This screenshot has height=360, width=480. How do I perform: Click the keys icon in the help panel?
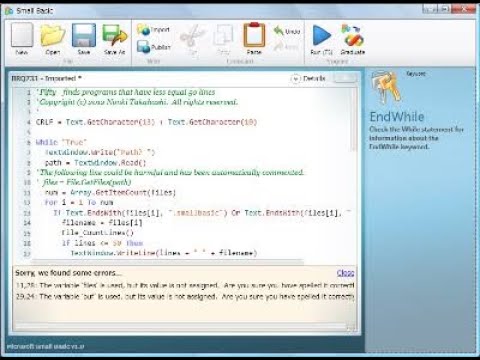pyautogui.click(x=387, y=87)
